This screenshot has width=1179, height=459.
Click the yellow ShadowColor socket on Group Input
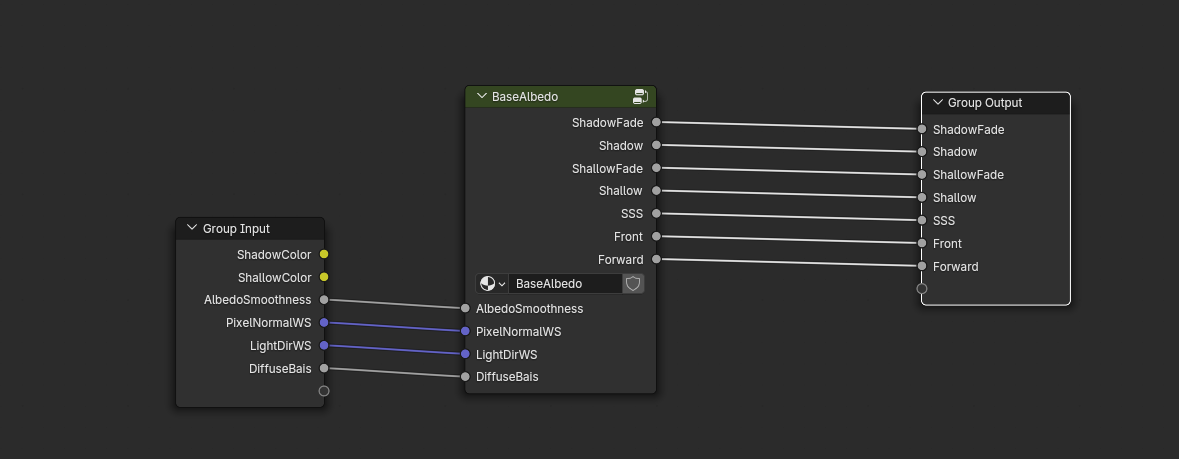coord(324,255)
